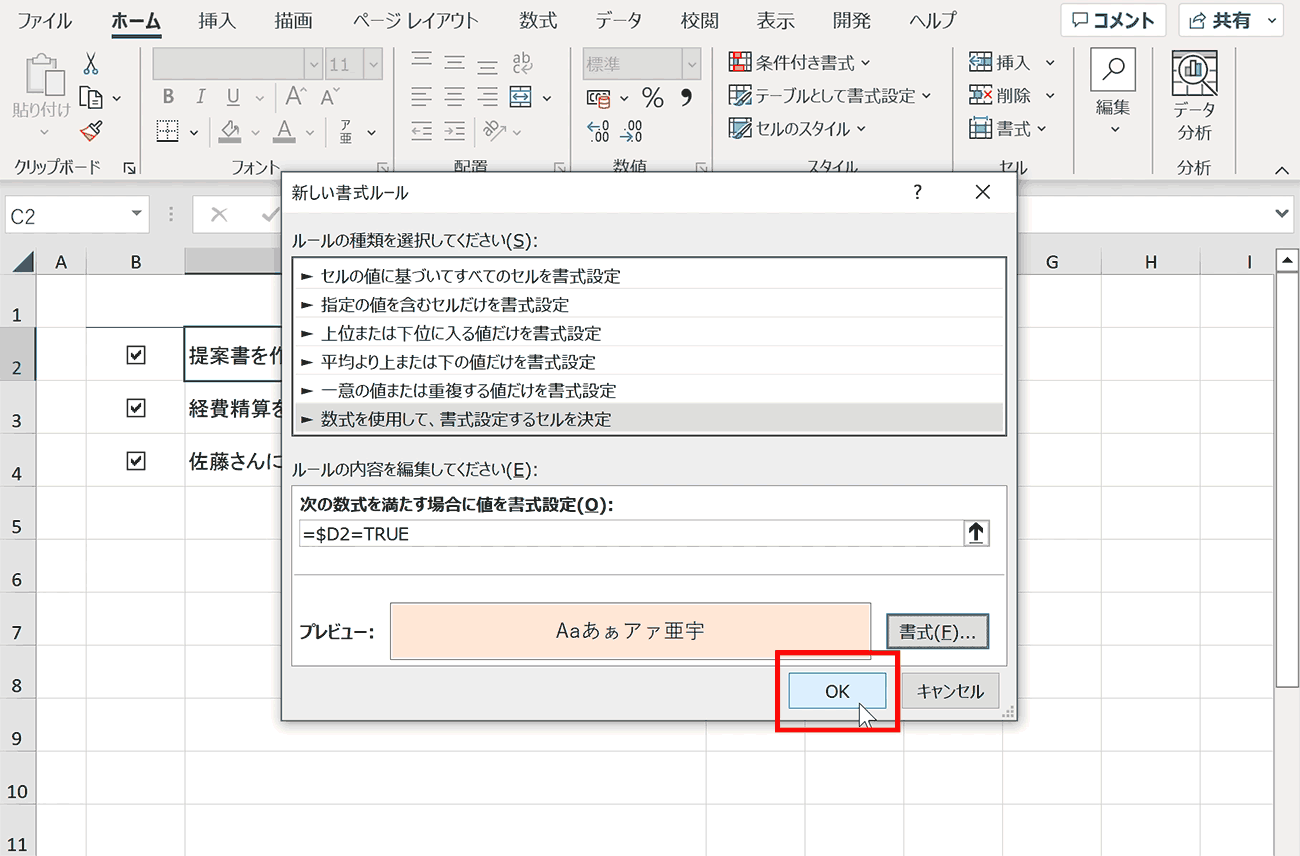
Task: Click the phonetic guide (ア亜) icon
Action: (346, 131)
